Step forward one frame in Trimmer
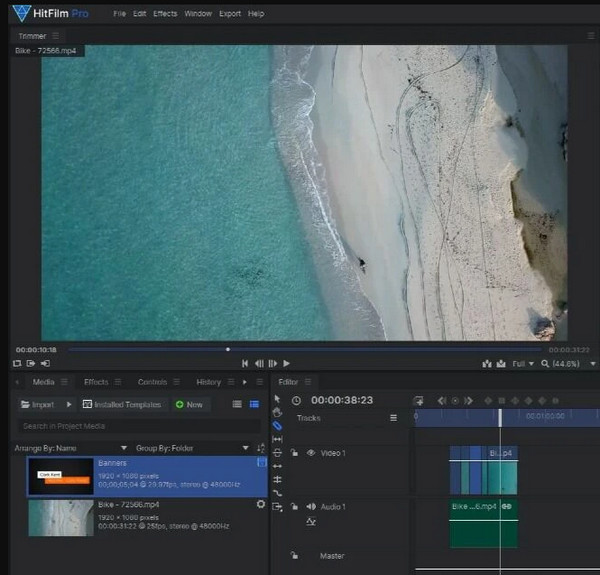The width and height of the screenshot is (600, 575). click(x=272, y=363)
